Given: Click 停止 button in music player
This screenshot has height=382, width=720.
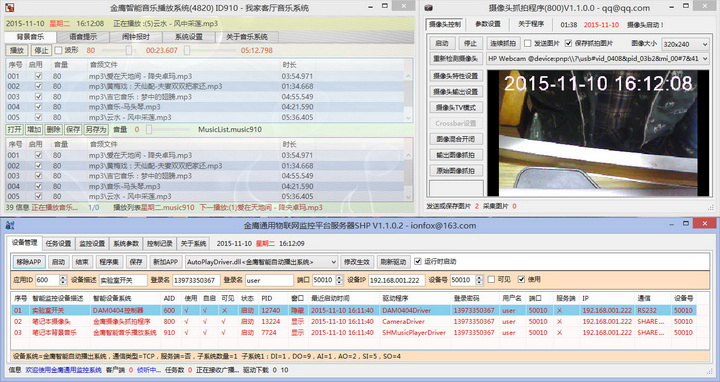Looking at the screenshot, I should tap(41, 50).
